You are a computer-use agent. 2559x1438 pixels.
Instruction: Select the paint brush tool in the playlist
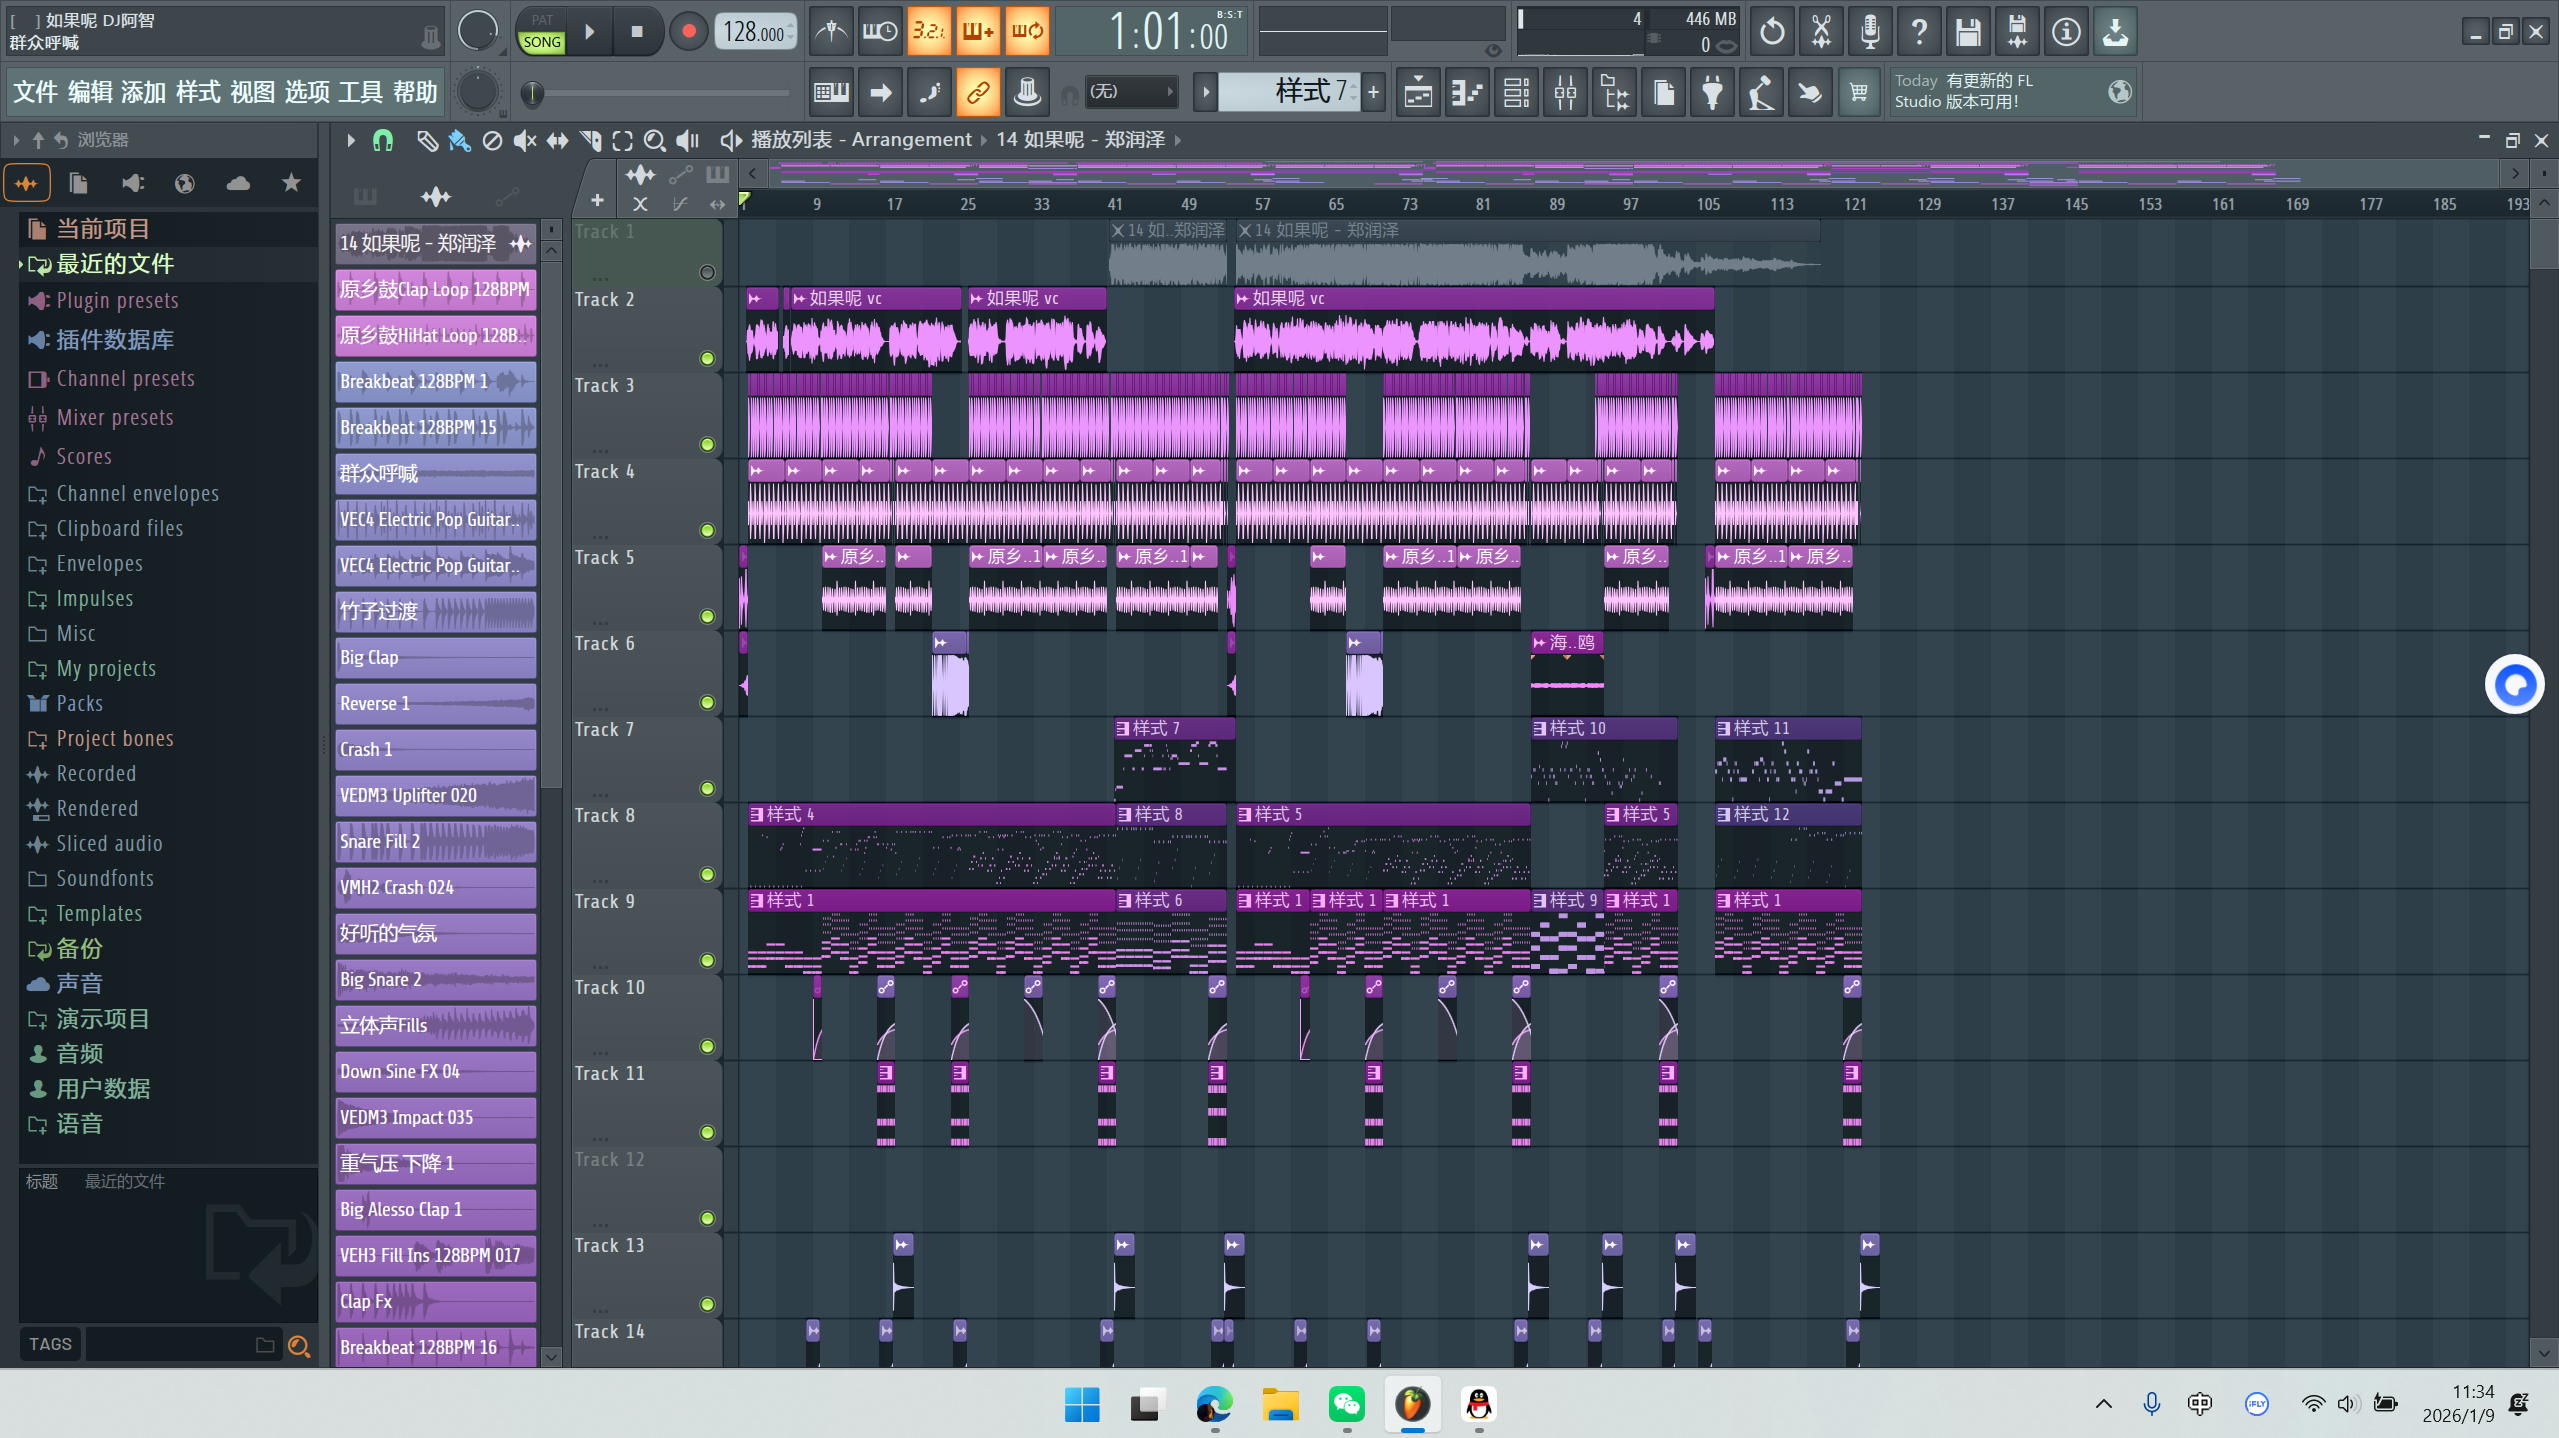pos(459,140)
